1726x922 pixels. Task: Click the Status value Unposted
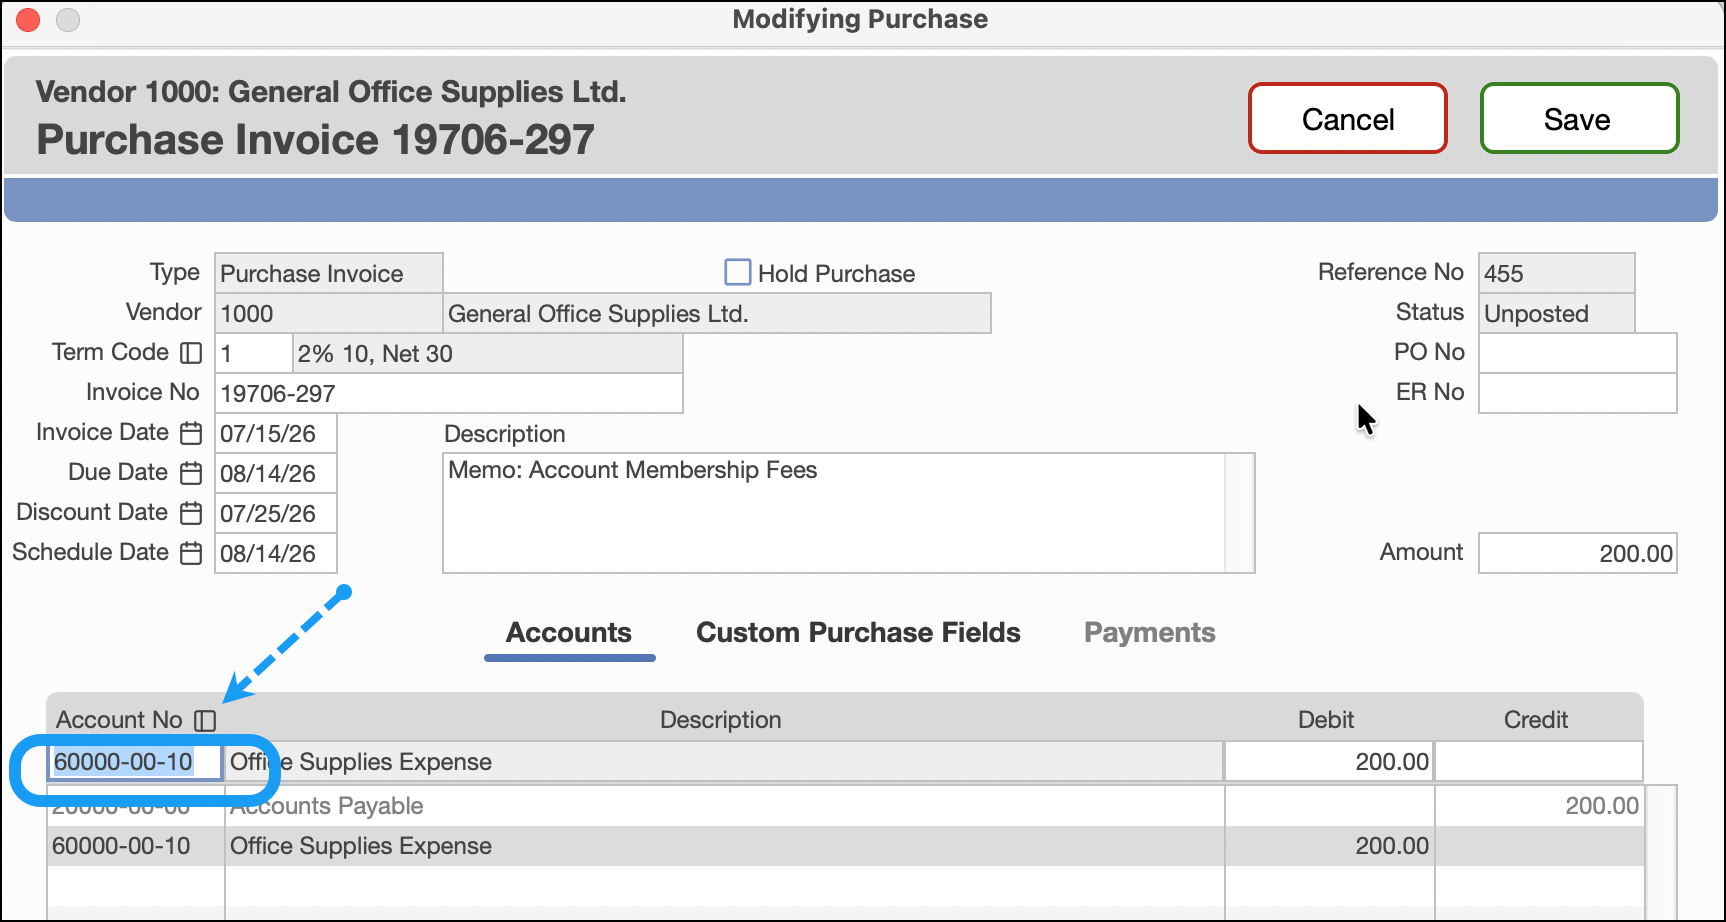(1557, 313)
